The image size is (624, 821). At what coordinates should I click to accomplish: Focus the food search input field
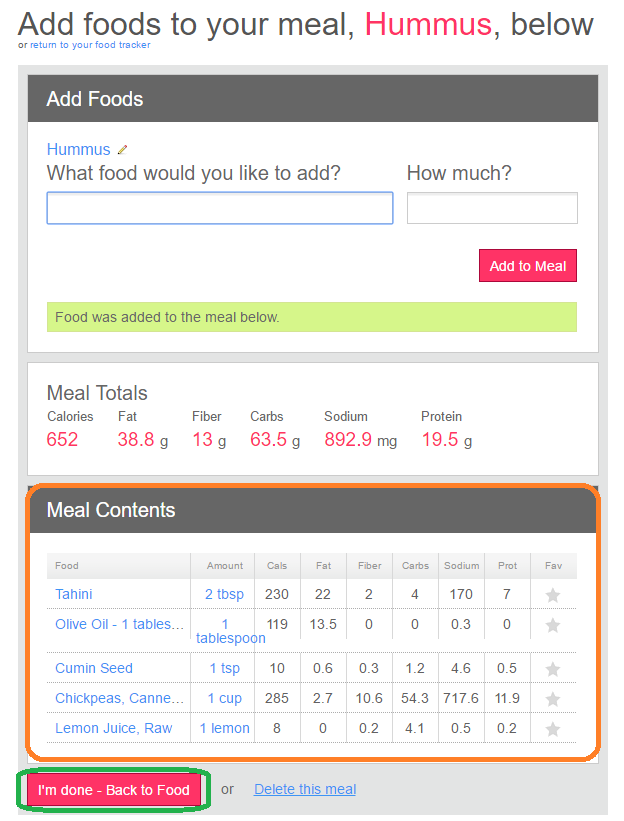click(x=220, y=208)
